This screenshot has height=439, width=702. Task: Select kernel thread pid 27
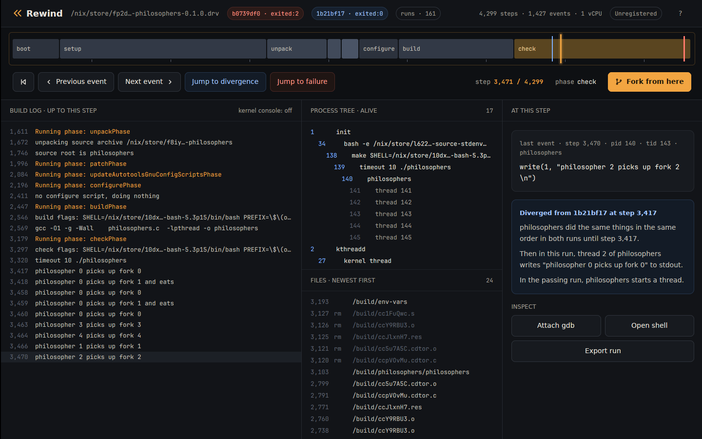point(402,260)
